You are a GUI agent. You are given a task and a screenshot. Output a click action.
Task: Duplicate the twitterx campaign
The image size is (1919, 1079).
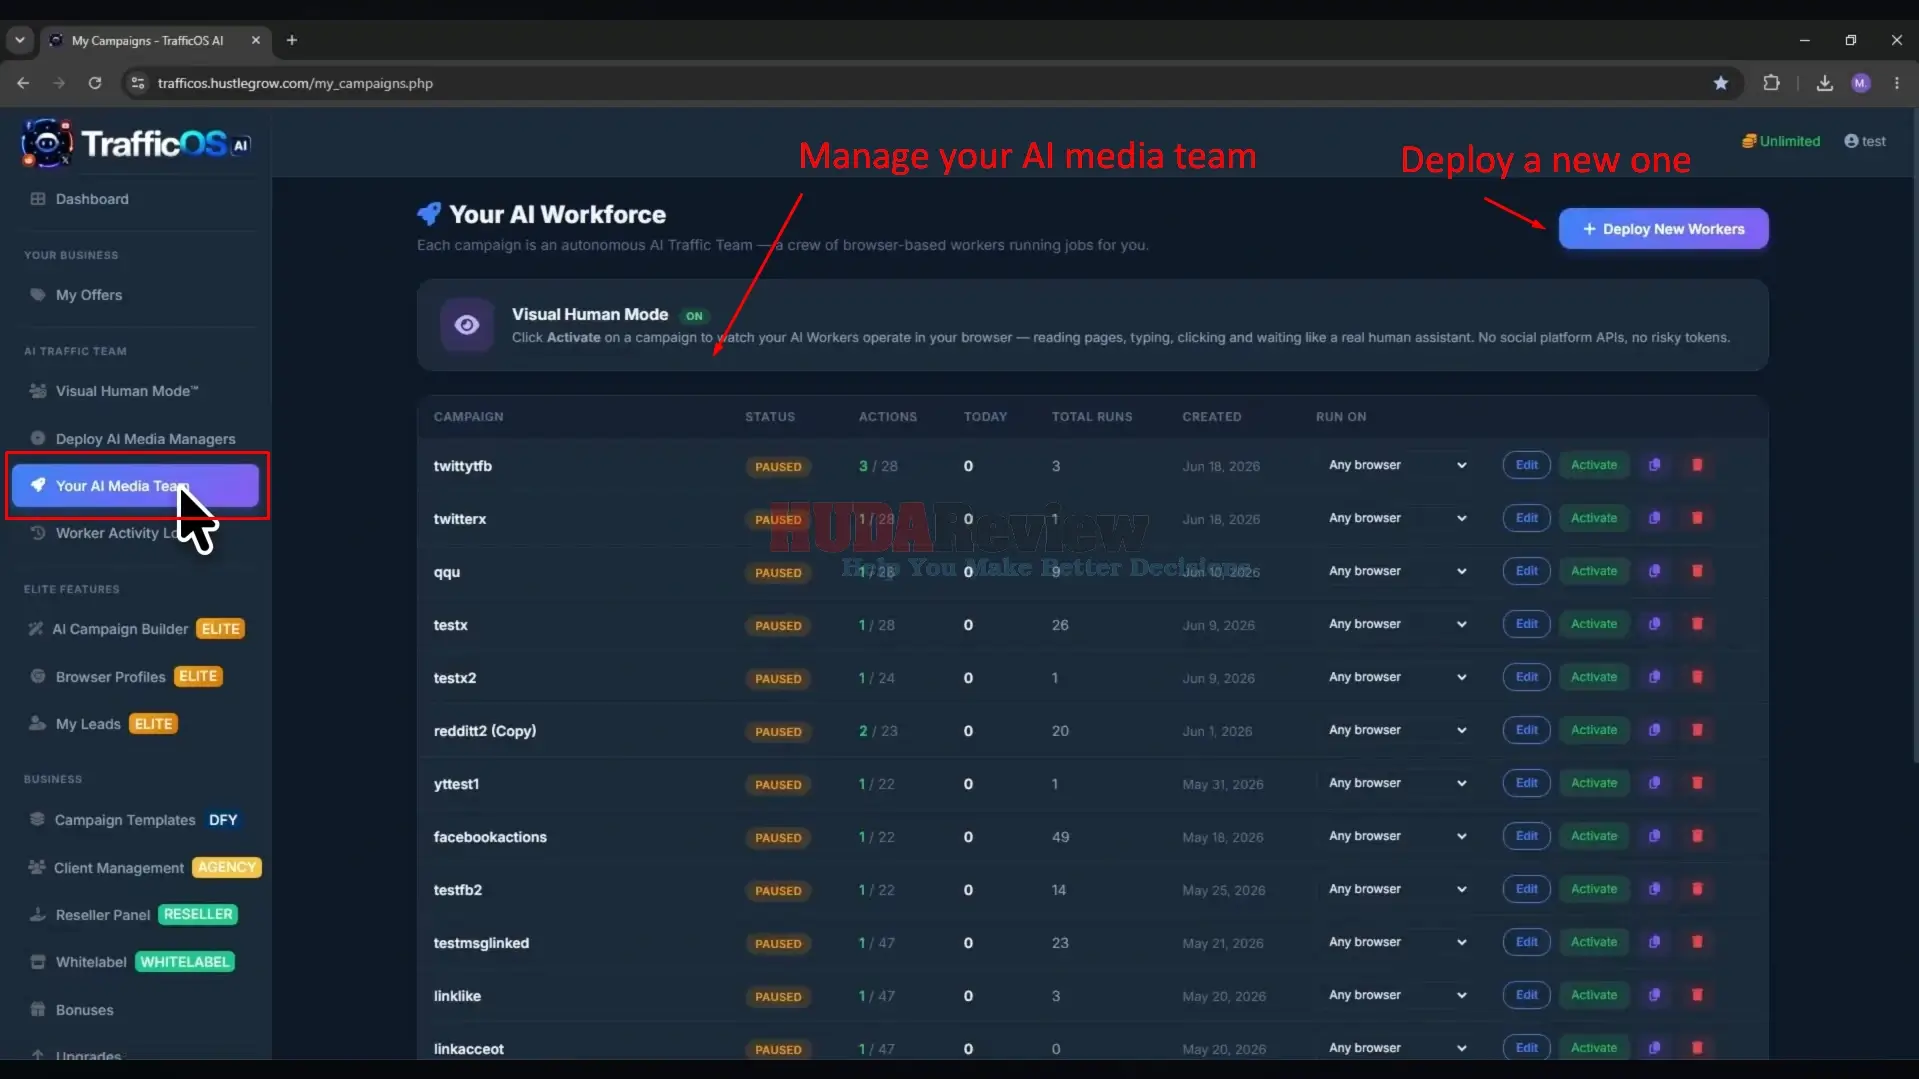[1654, 518]
